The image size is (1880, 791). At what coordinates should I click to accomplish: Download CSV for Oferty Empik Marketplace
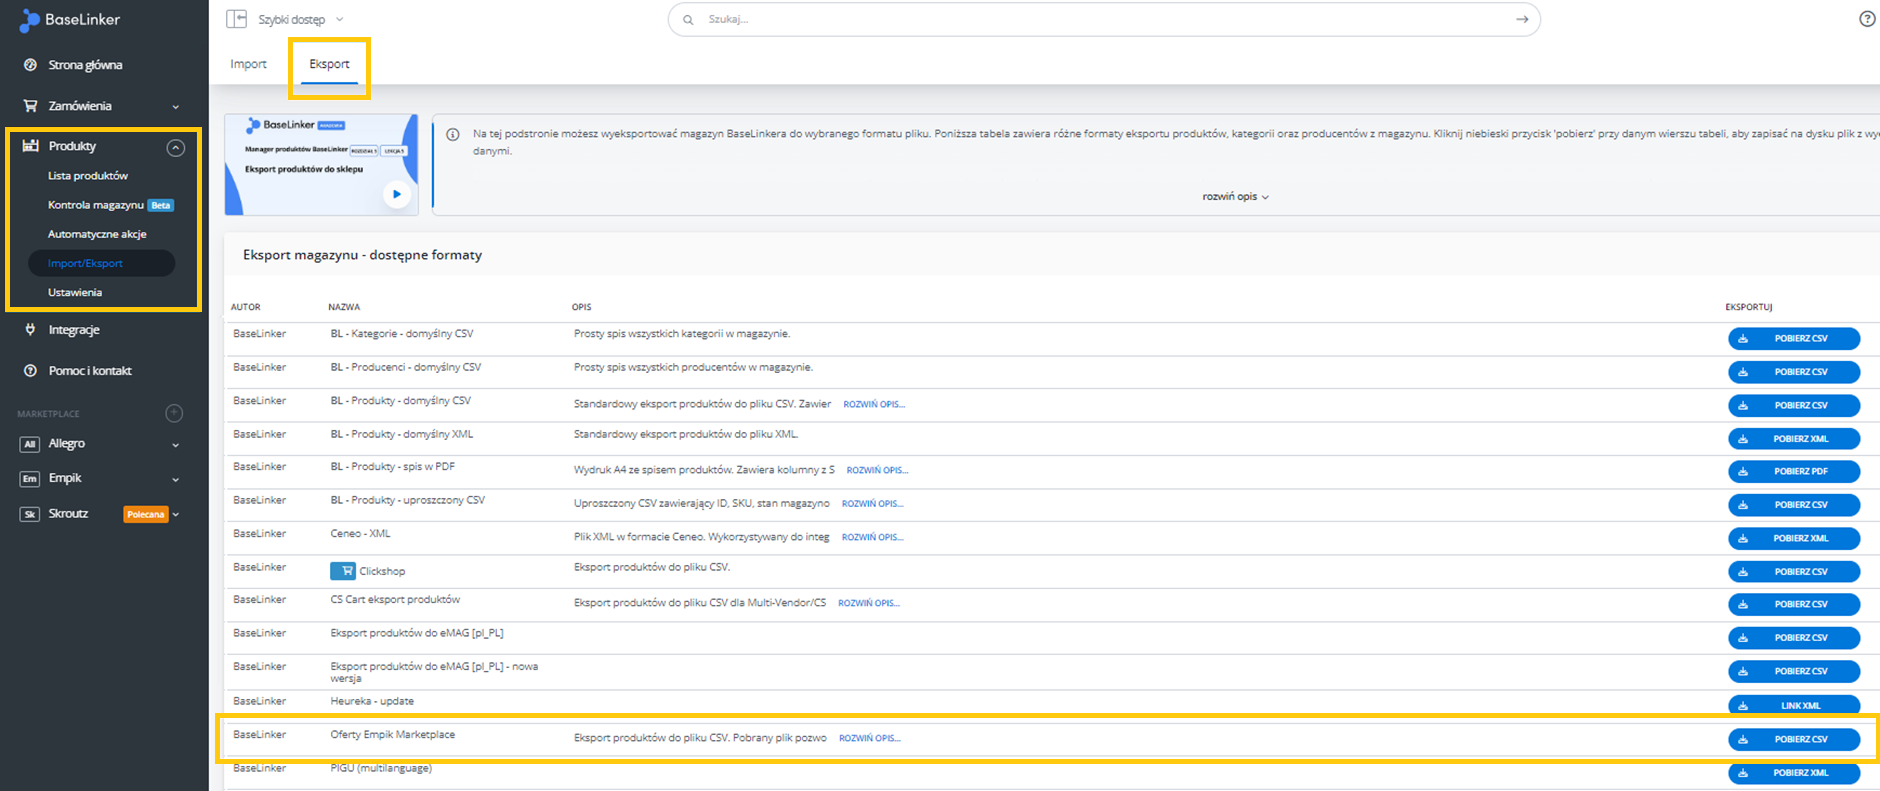(1793, 739)
